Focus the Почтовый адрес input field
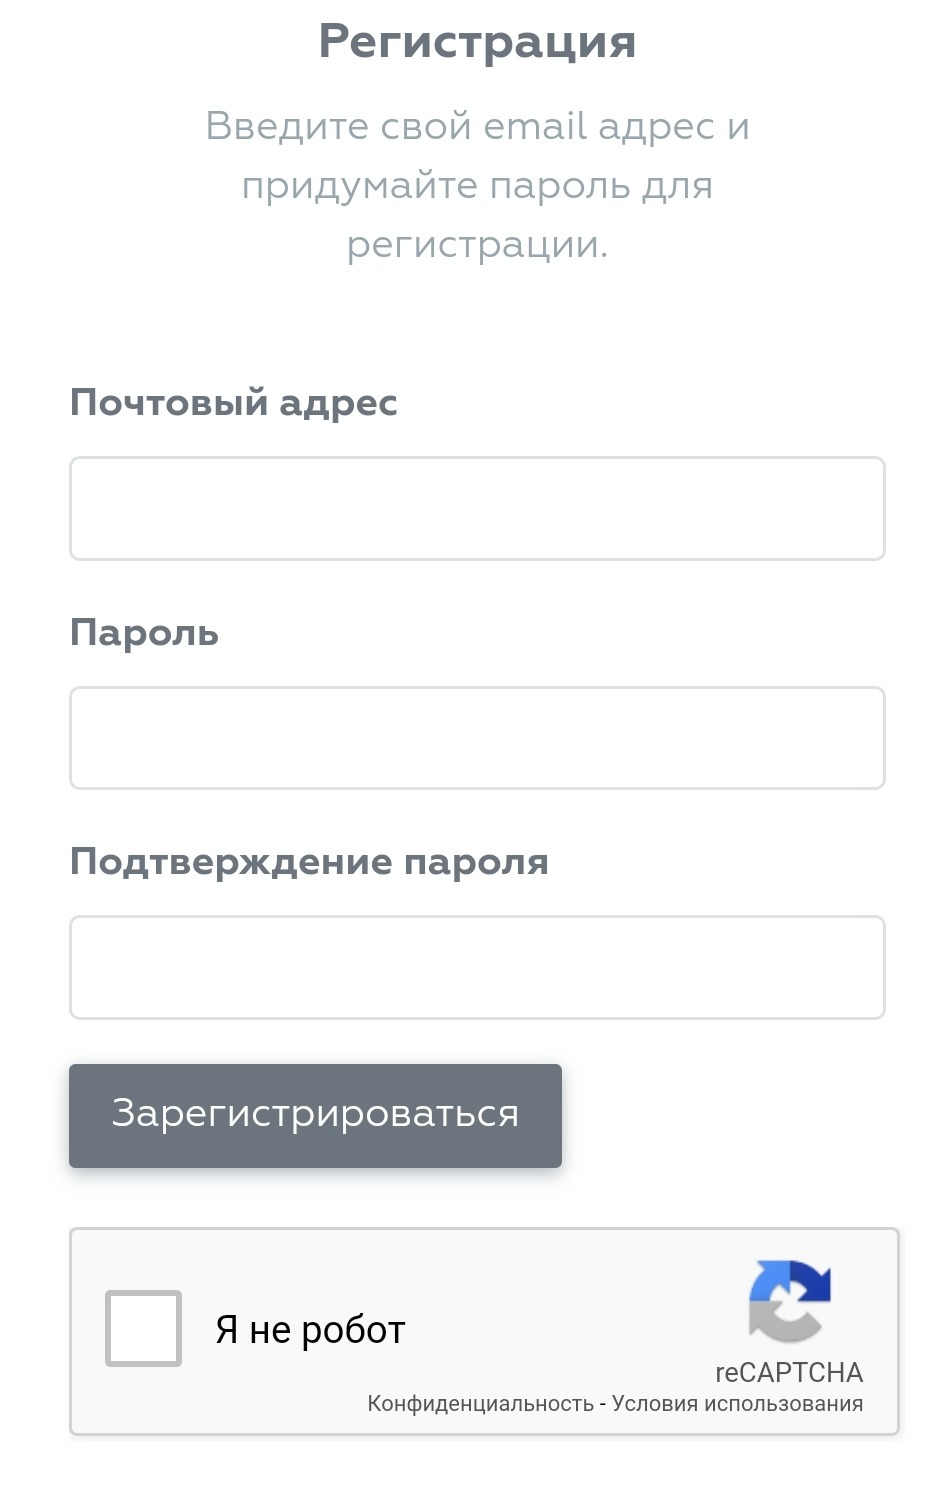Viewport: 949px width, 1498px height. [x=477, y=509]
